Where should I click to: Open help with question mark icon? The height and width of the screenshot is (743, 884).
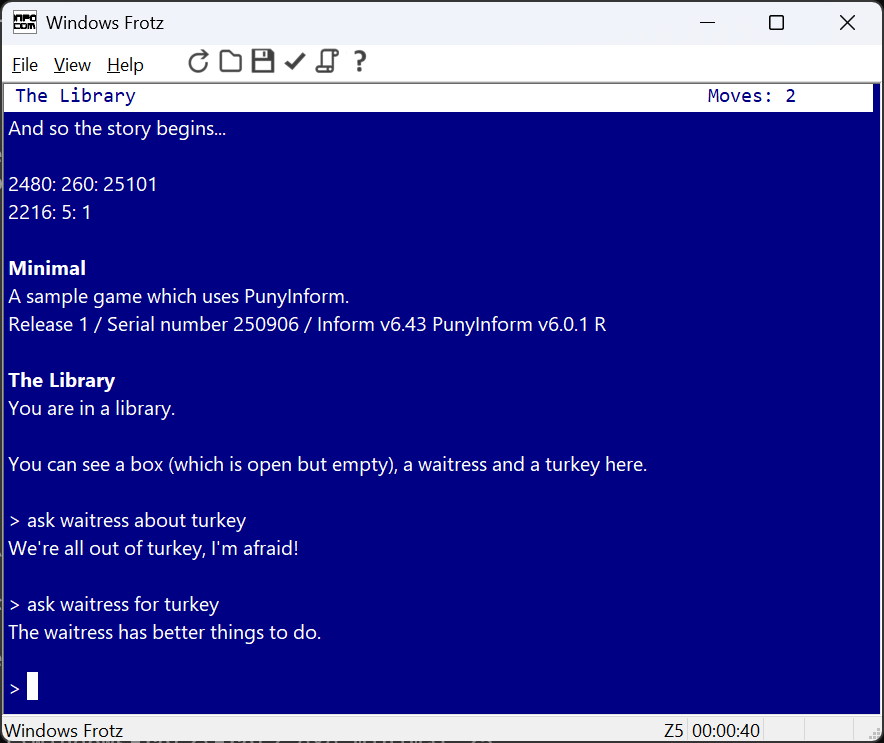click(x=360, y=63)
